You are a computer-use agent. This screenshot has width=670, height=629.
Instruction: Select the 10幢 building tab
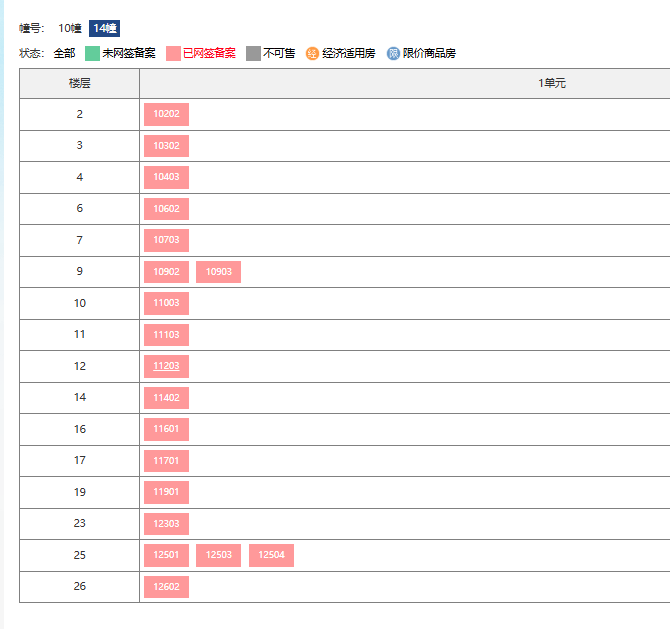pos(70,28)
